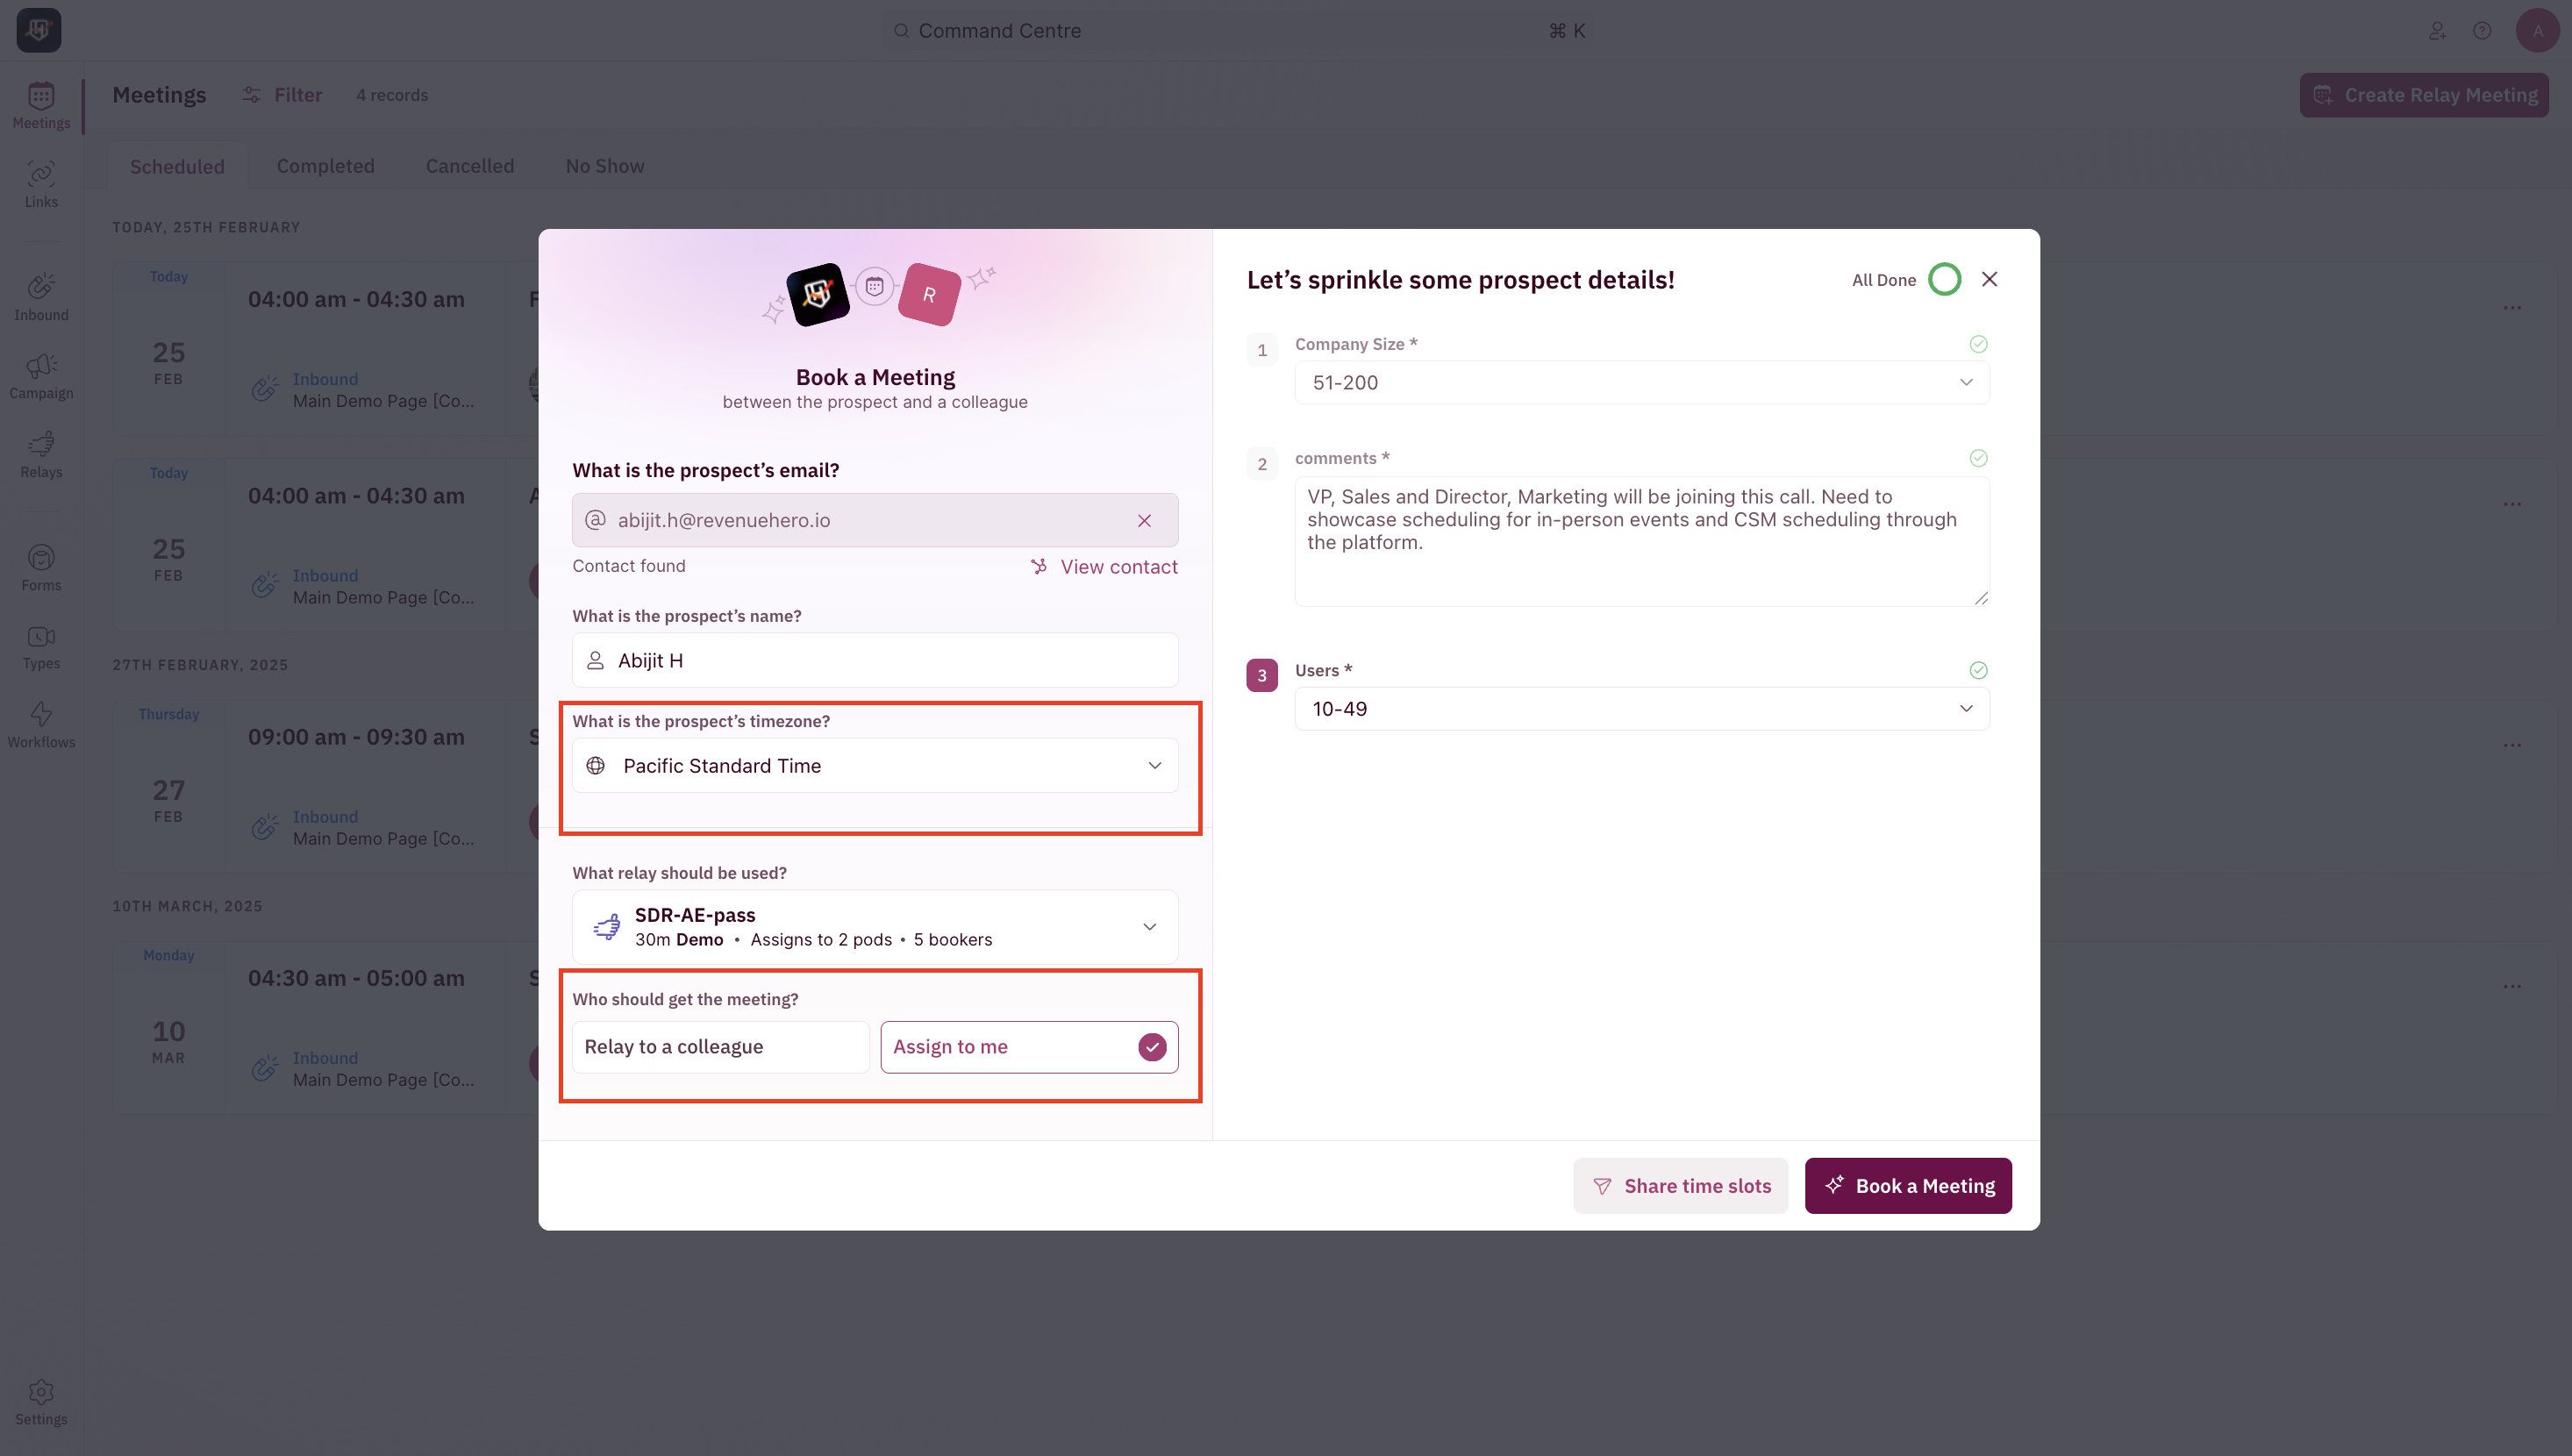Viewport: 2572px width, 1456px height.
Task: Switch to the No Show tab
Action: click(605, 166)
